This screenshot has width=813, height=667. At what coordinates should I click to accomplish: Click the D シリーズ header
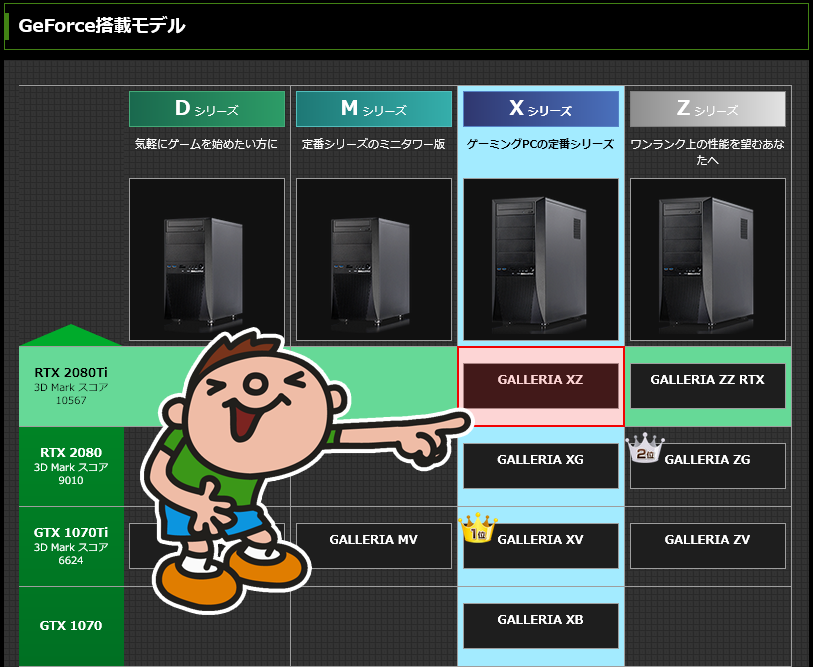tap(207, 109)
